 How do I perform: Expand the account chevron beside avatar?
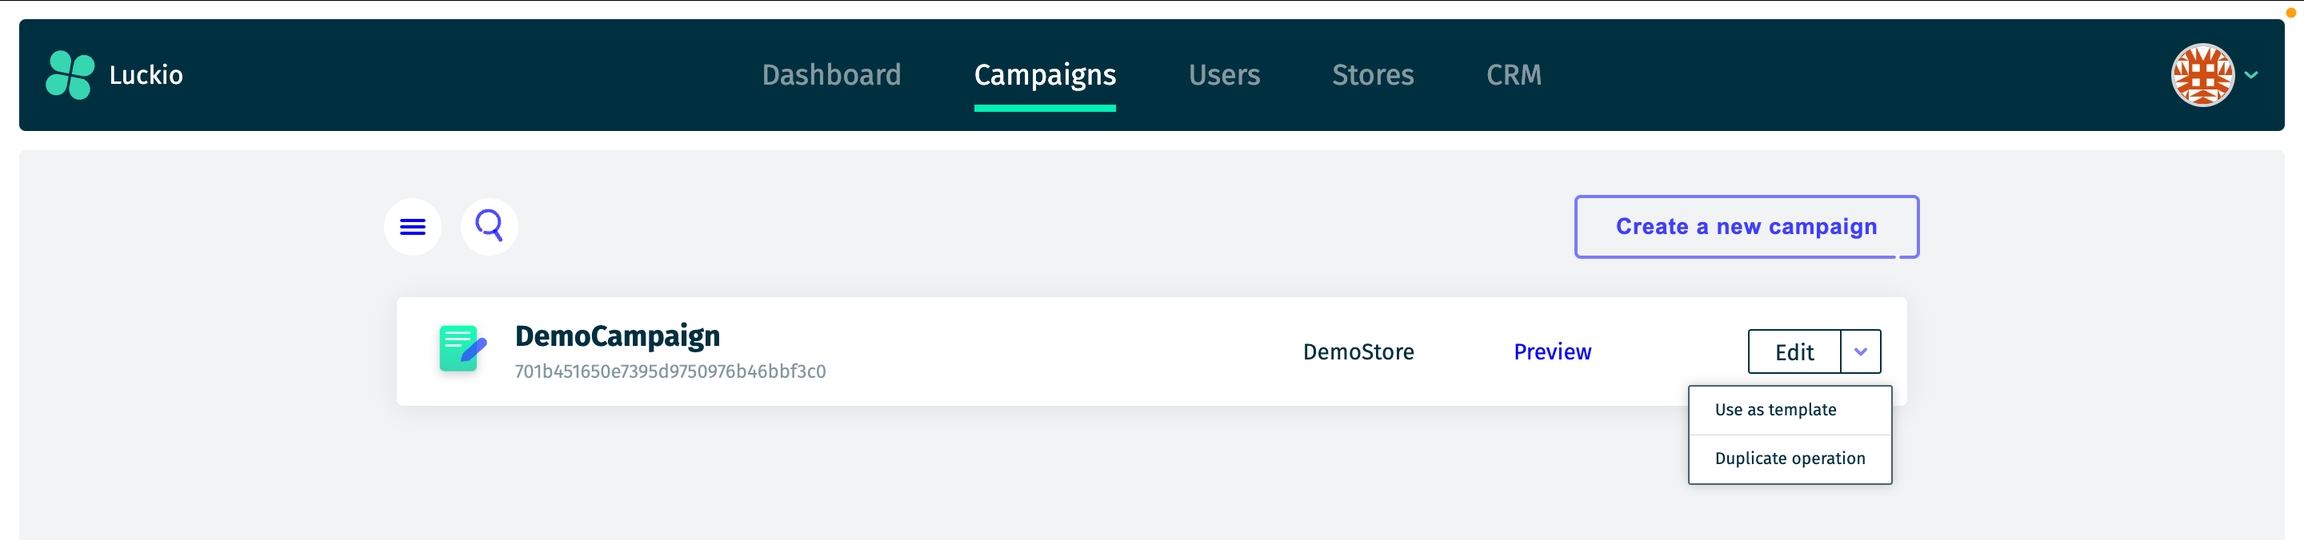(2251, 75)
